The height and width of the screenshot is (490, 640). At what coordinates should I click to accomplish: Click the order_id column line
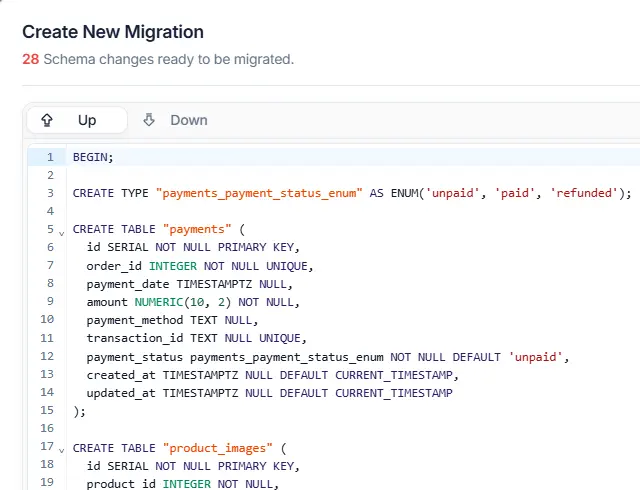click(200, 266)
